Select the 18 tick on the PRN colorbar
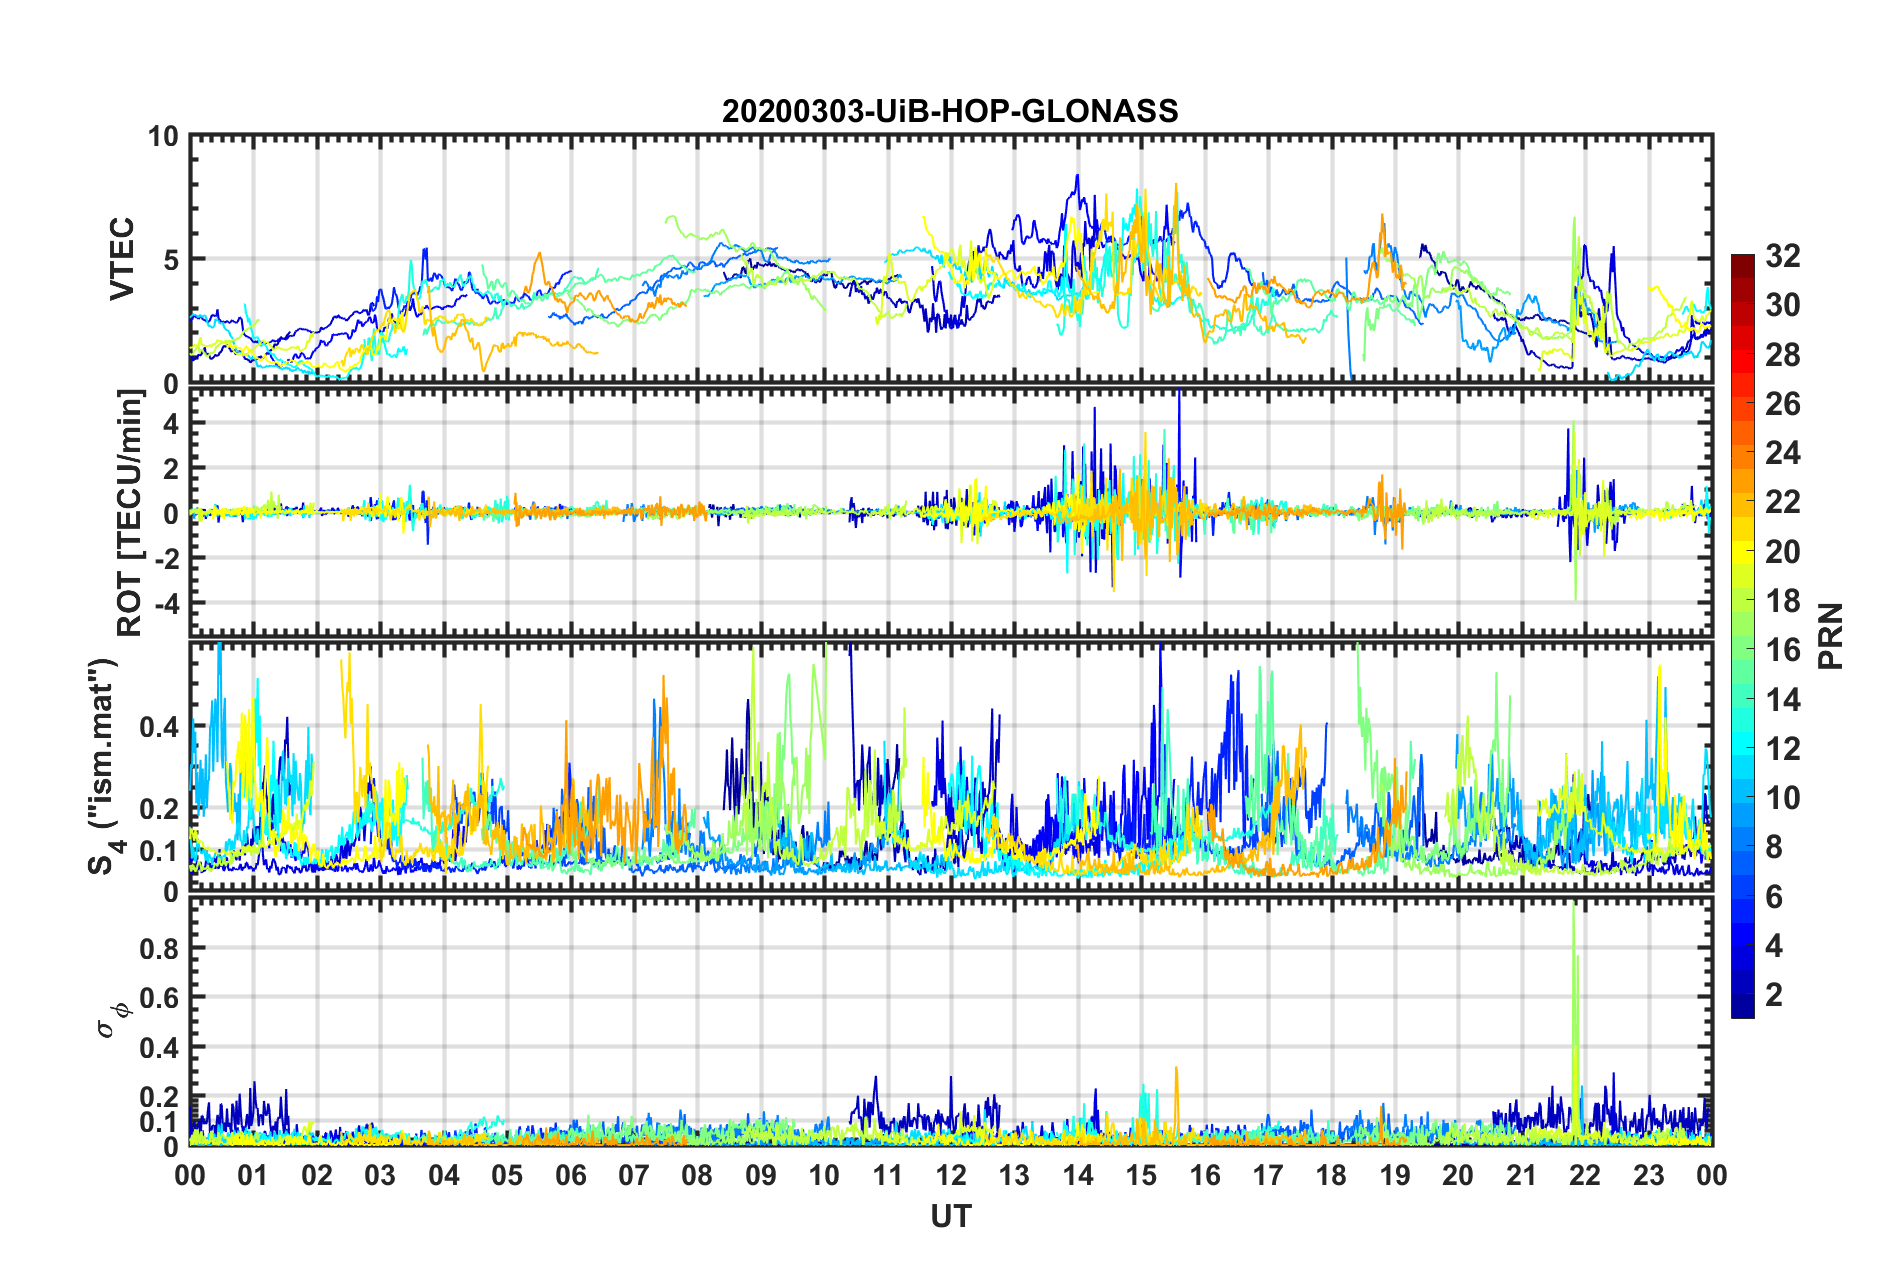The image size is (1902, 1272). point(1782,601)
